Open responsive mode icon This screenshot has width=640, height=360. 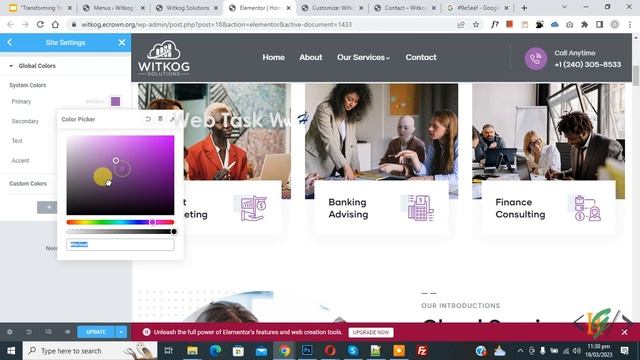(x=49, y=332)
